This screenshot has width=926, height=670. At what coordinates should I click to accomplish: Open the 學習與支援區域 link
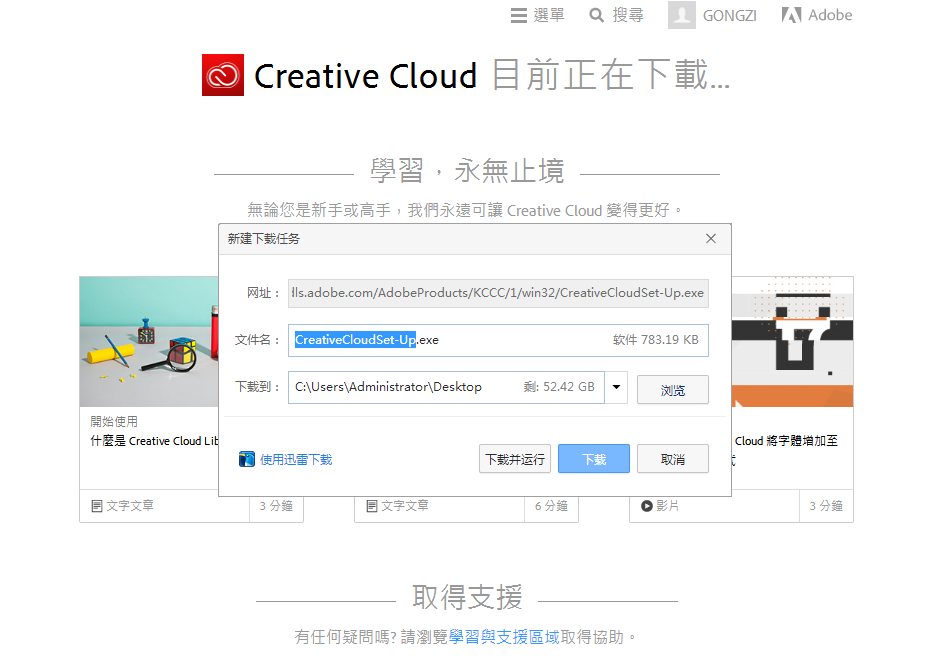click(504, 637)
